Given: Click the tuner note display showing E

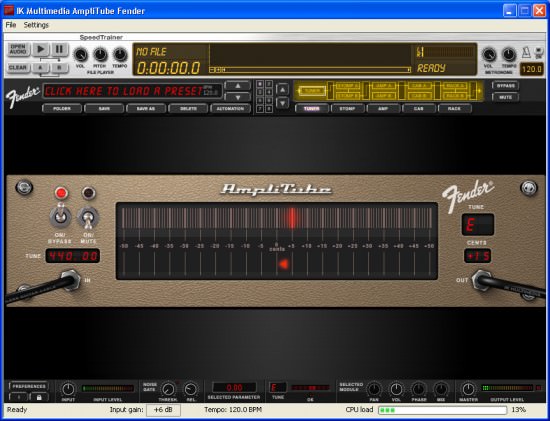Looking at the screenshot, I should coord(478,225).
